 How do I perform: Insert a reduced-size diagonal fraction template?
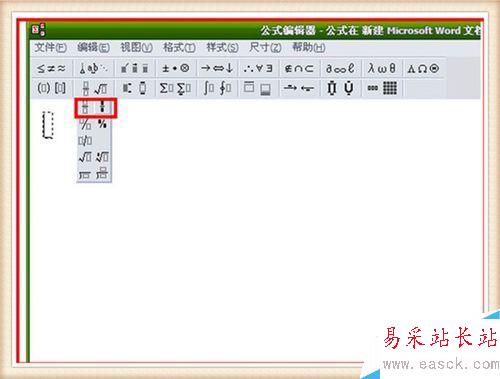(102, 124)
